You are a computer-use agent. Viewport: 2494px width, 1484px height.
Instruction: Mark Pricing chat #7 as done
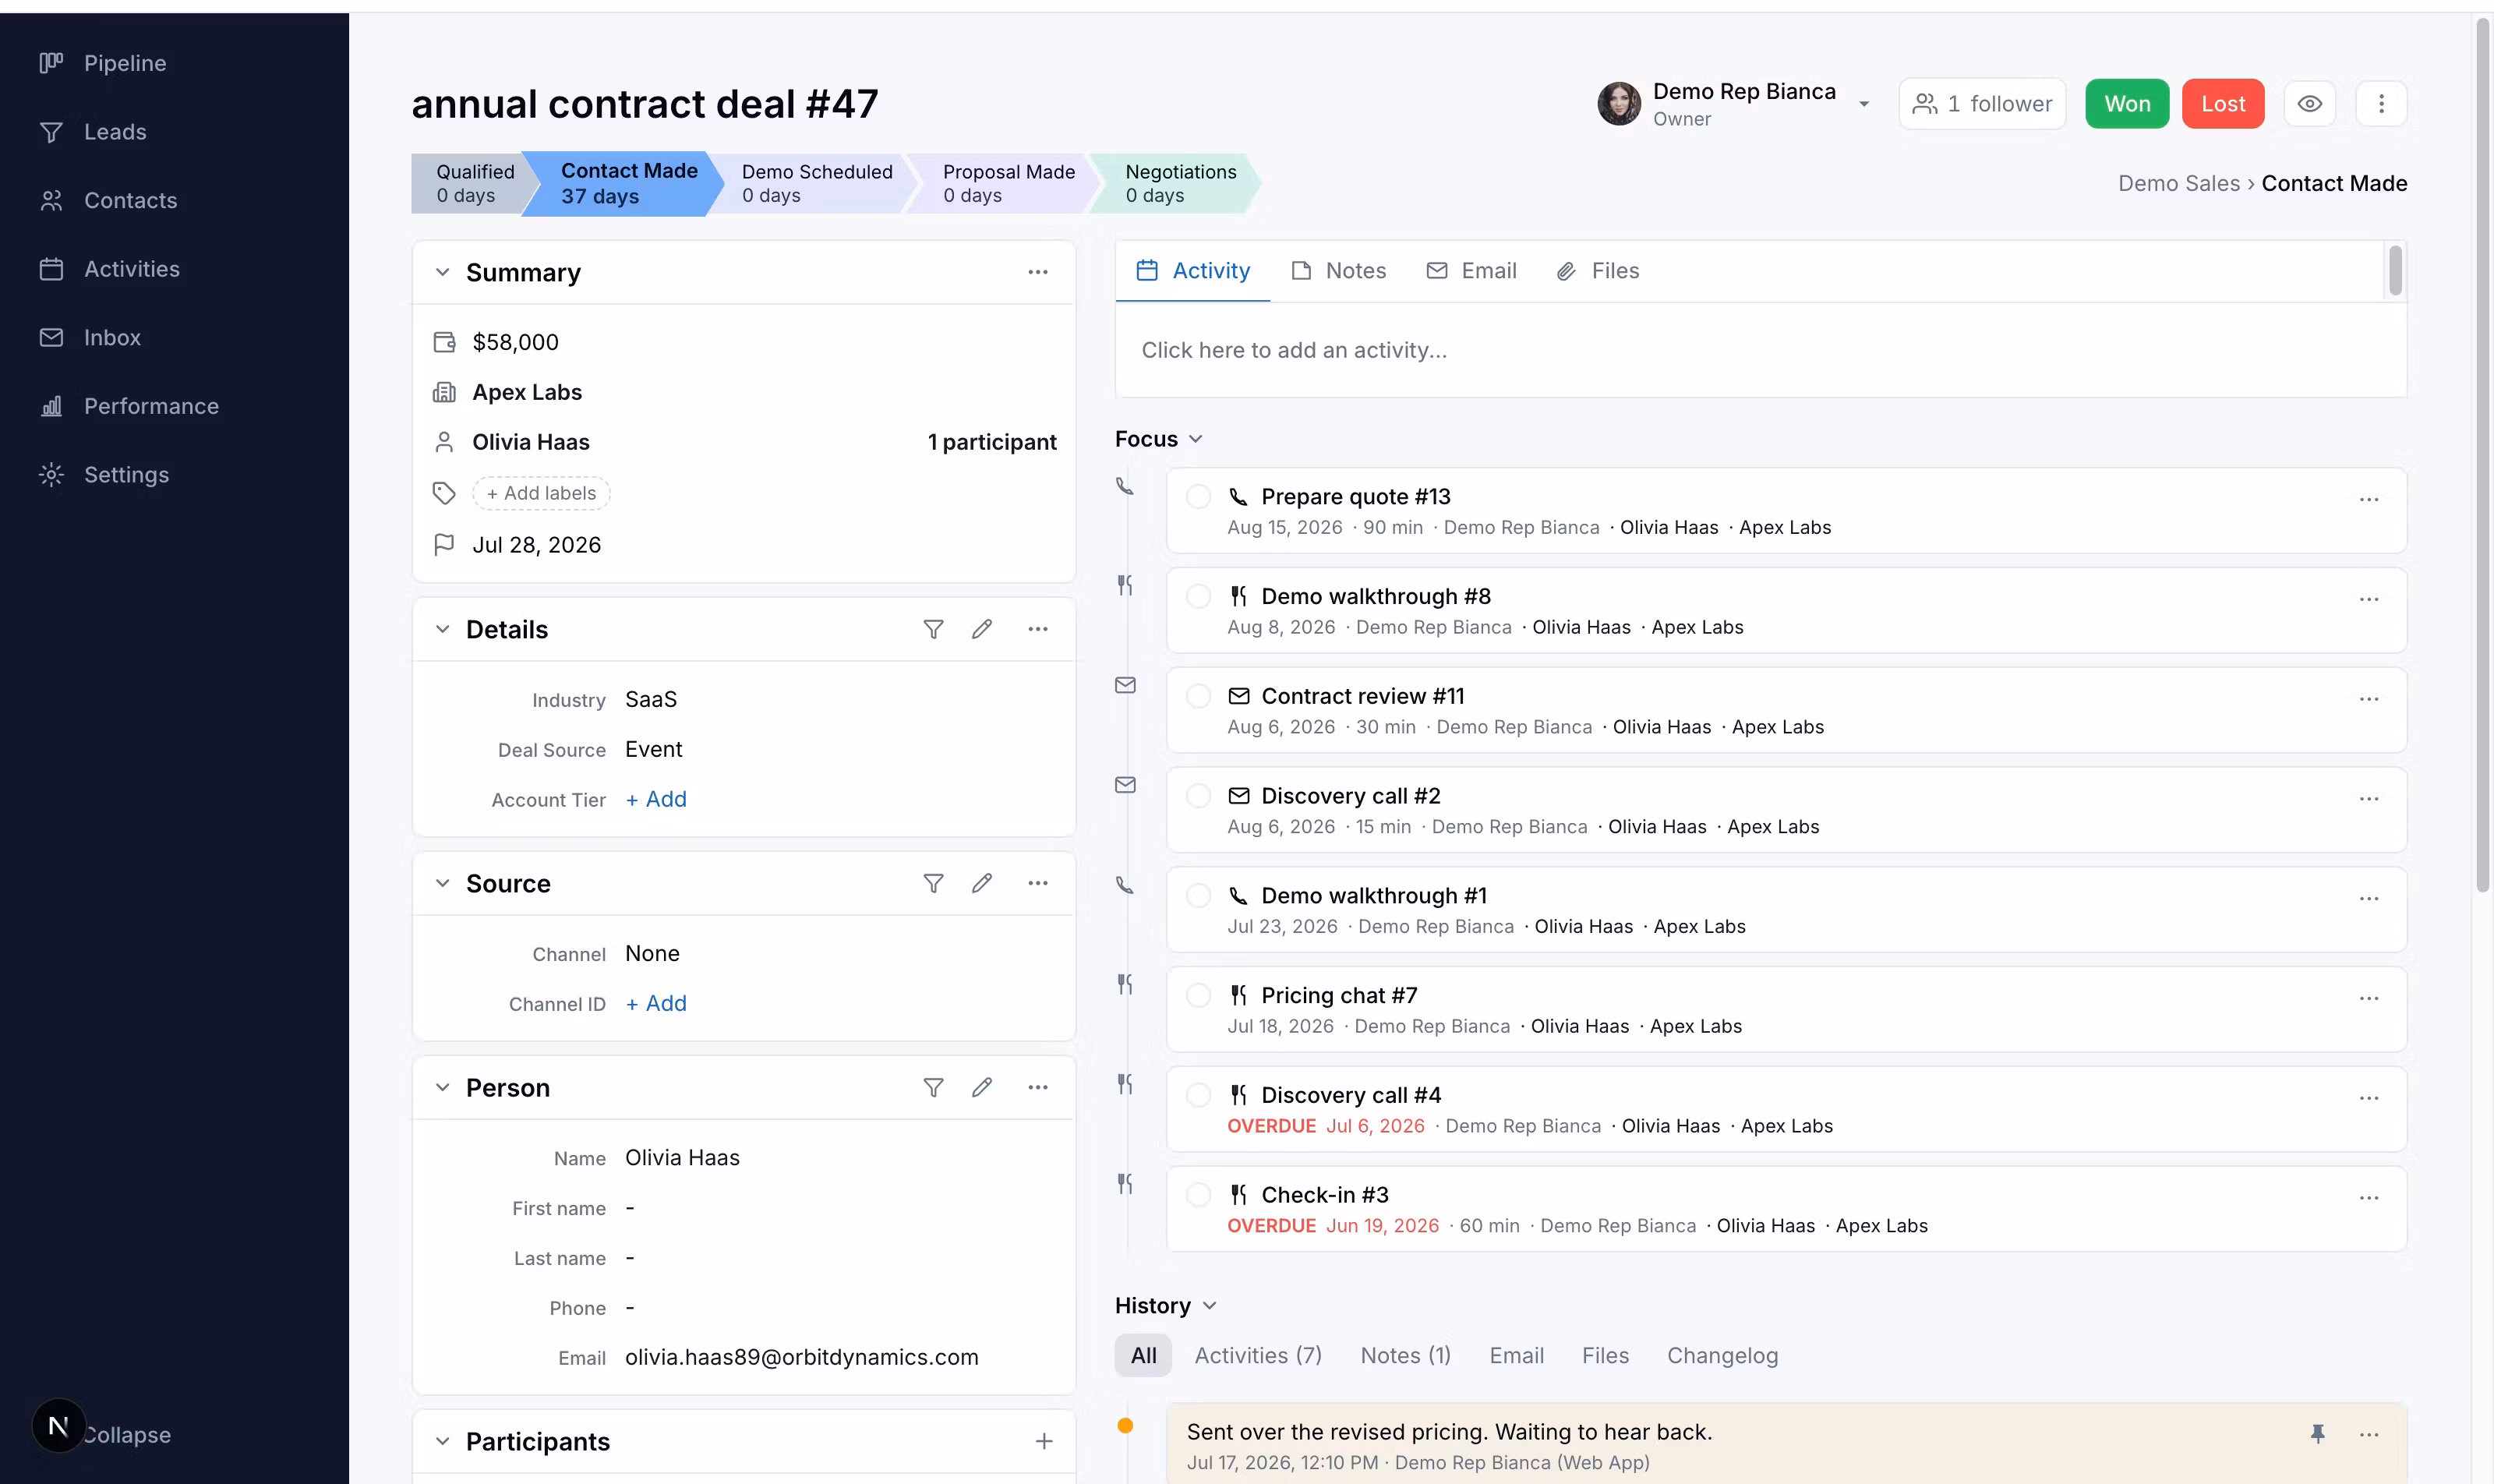pos(1198,996)
